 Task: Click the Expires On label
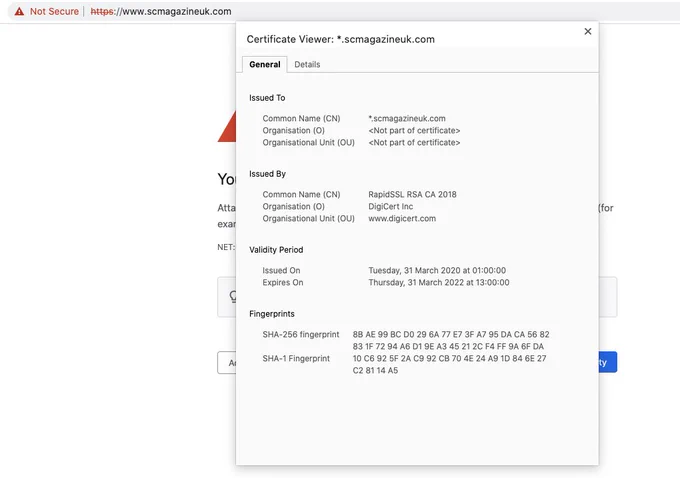(283, 282)
